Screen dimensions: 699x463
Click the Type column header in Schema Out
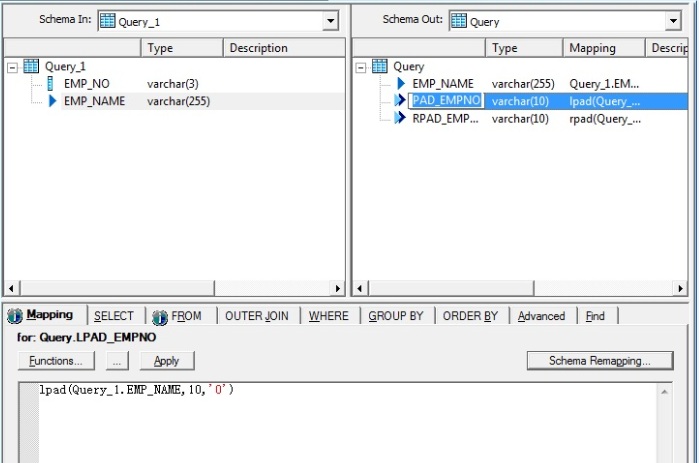[524, 48]
